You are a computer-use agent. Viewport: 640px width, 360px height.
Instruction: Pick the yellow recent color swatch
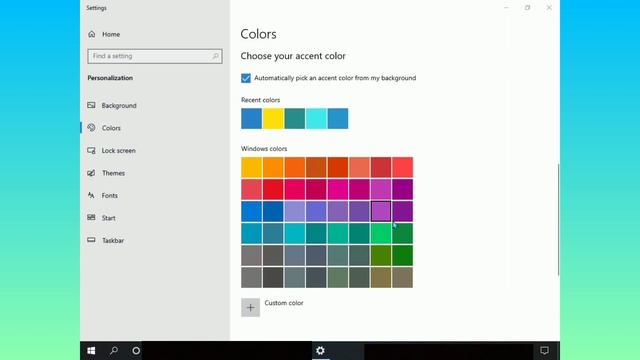tap(273, 118)
